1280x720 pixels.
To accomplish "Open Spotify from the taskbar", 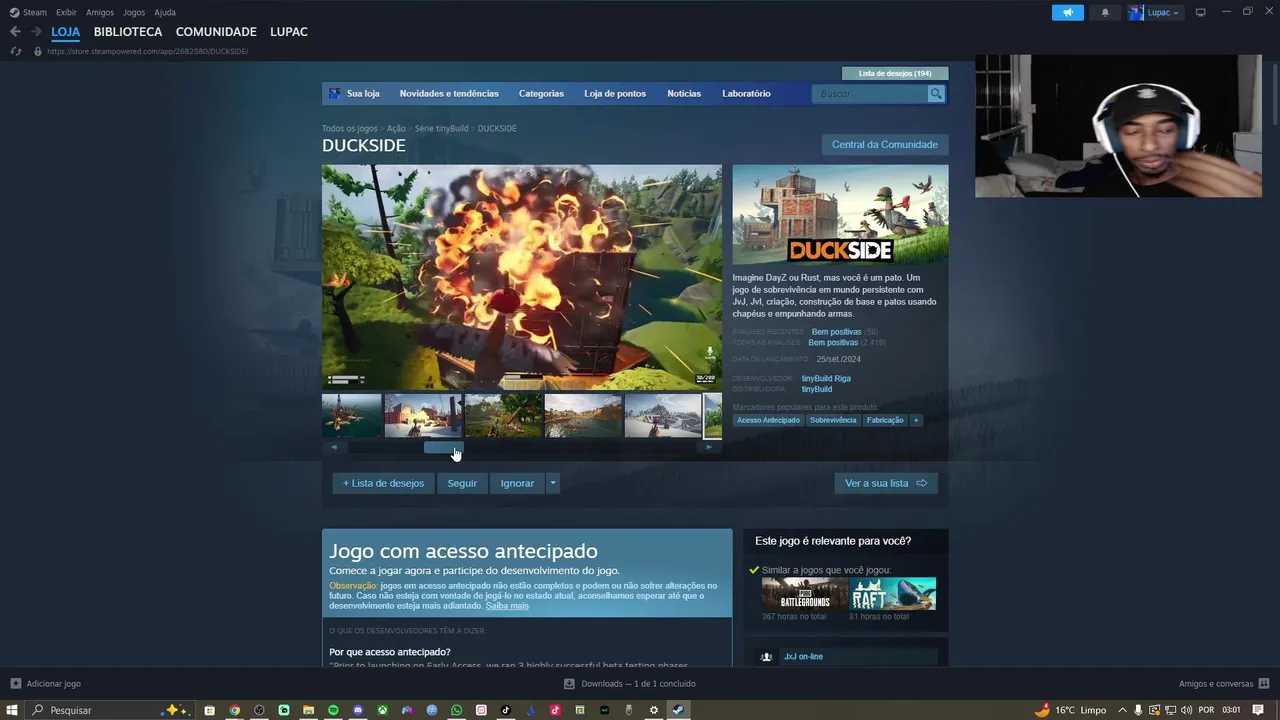I will 333,710.
